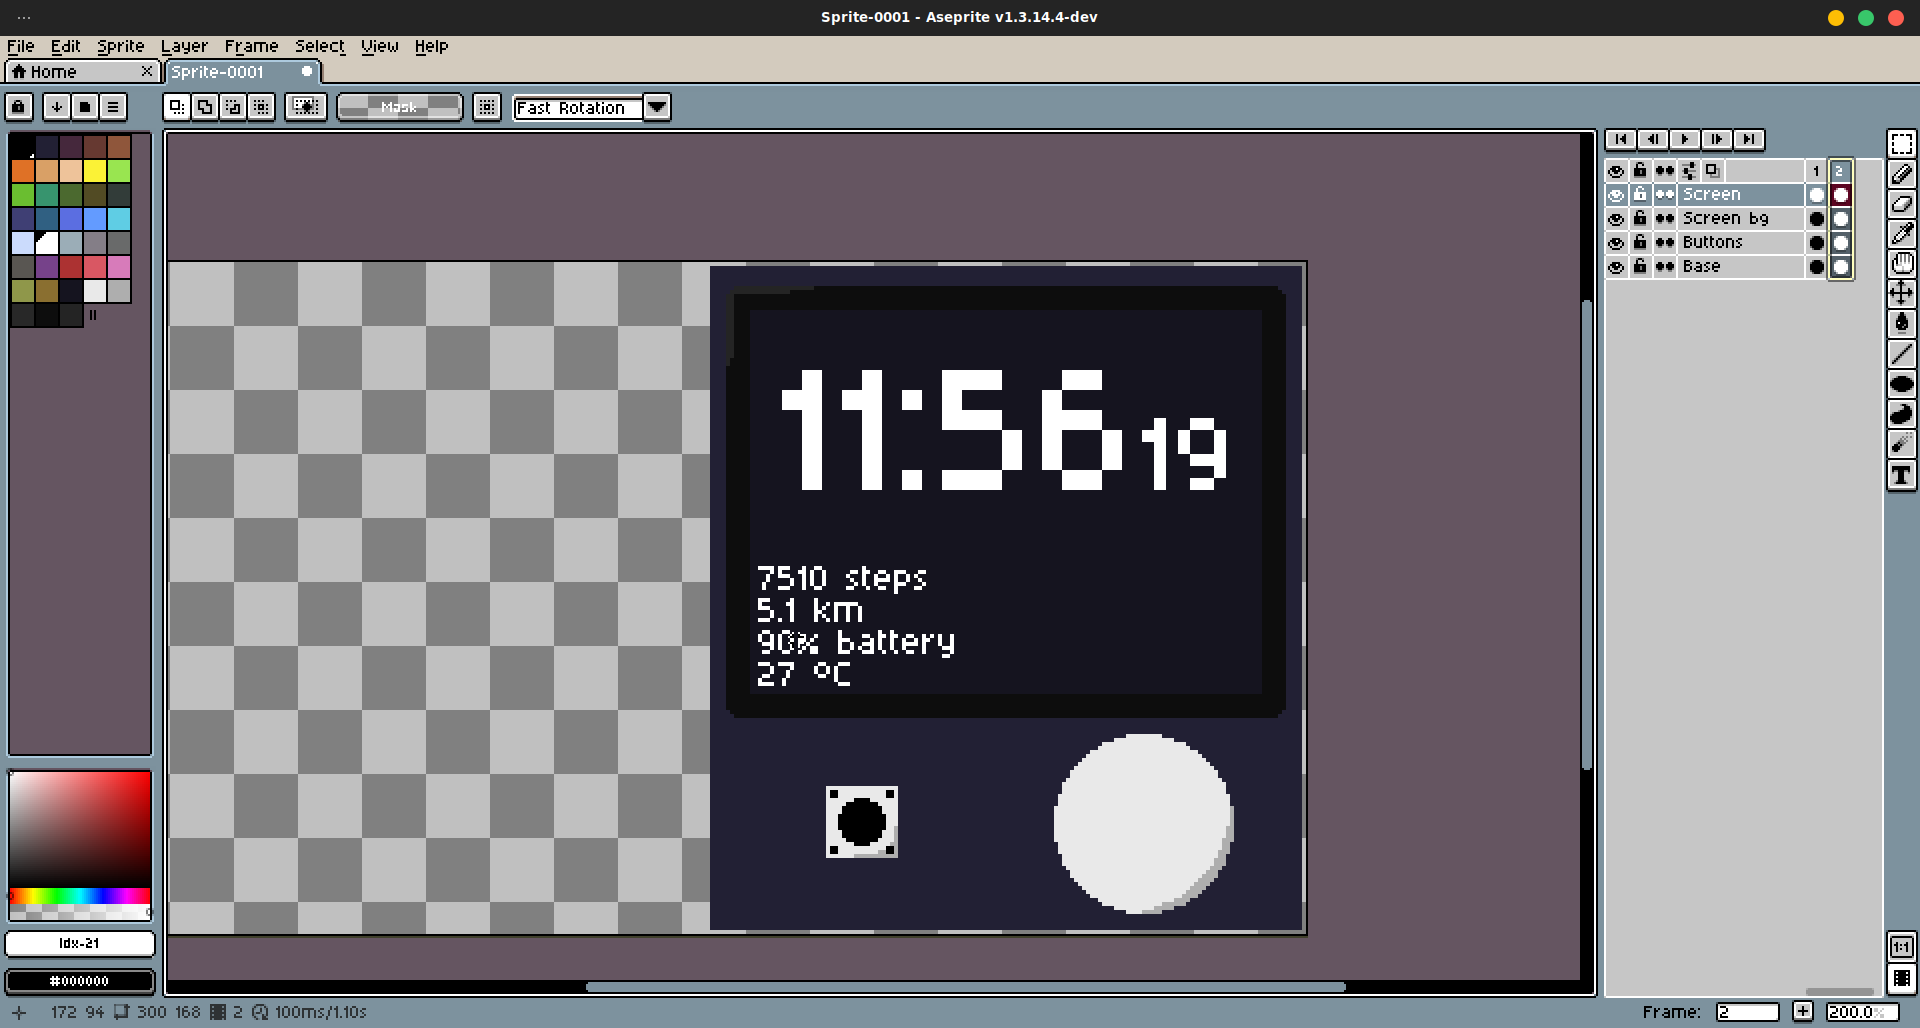1920x1028 pixels.
Task: Click the Mask button
Action: point(399,107)
